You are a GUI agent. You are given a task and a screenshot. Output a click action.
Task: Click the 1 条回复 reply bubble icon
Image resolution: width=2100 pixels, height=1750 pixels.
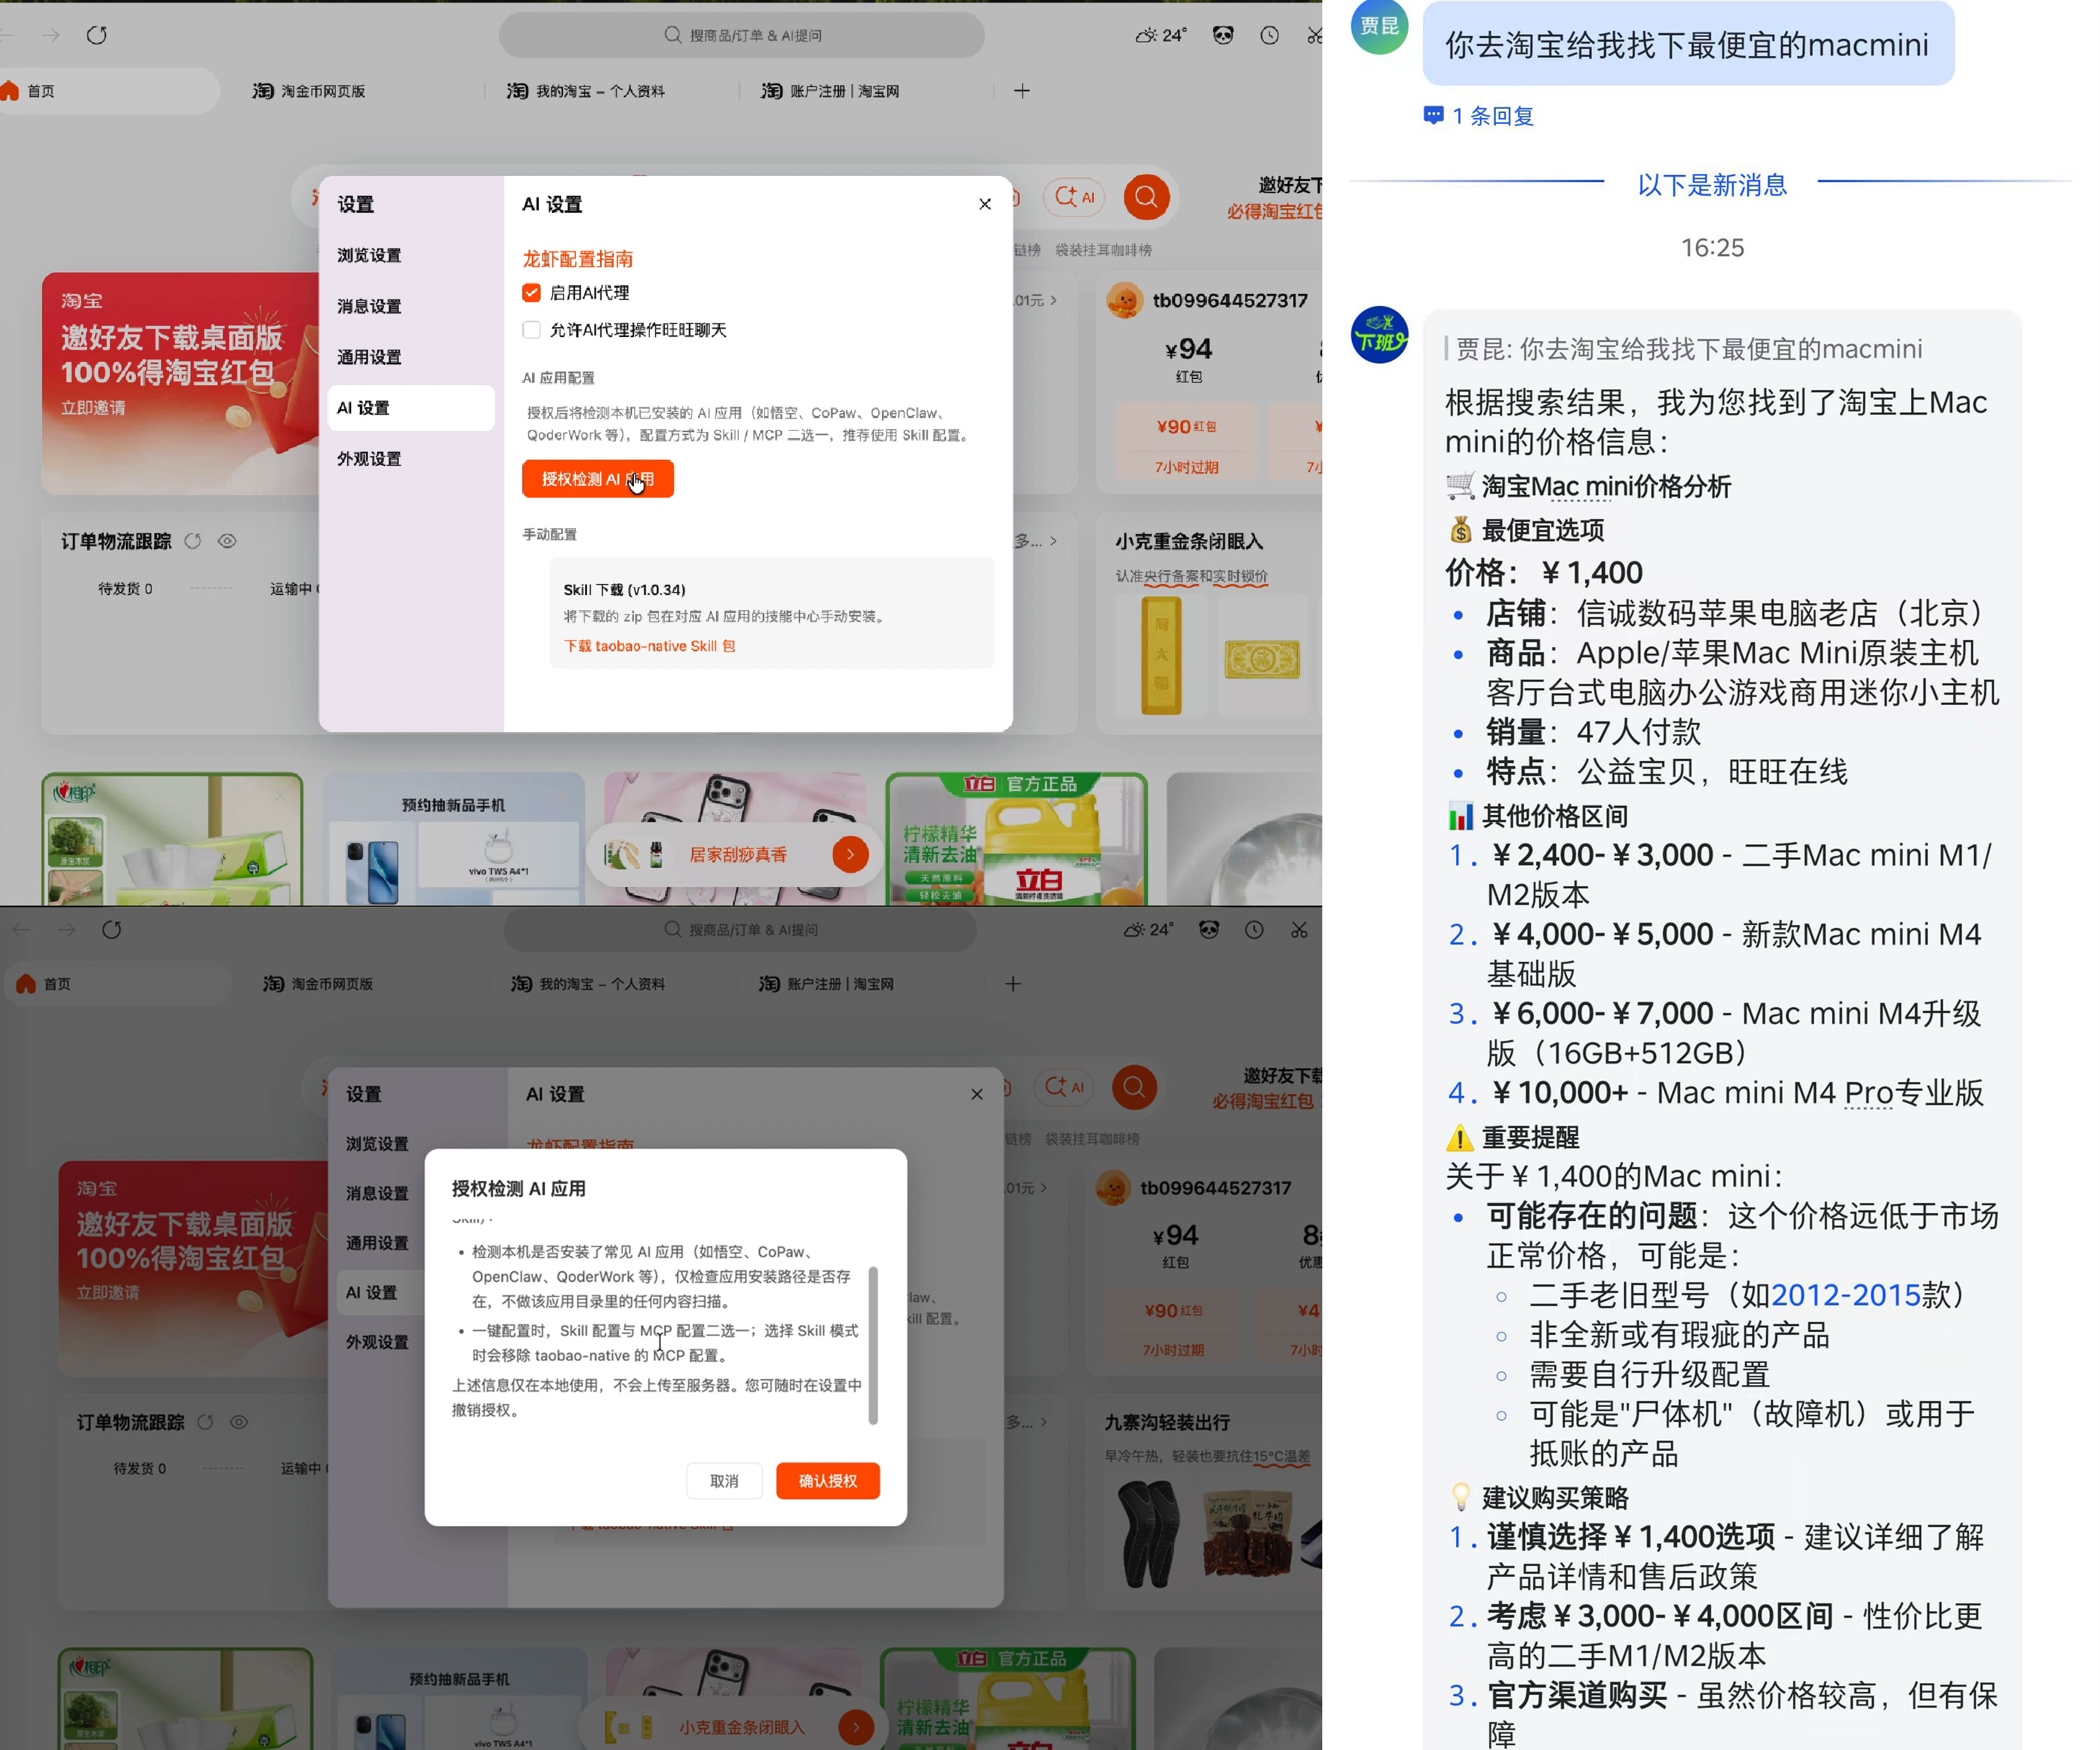click(x=1433, y=116)
